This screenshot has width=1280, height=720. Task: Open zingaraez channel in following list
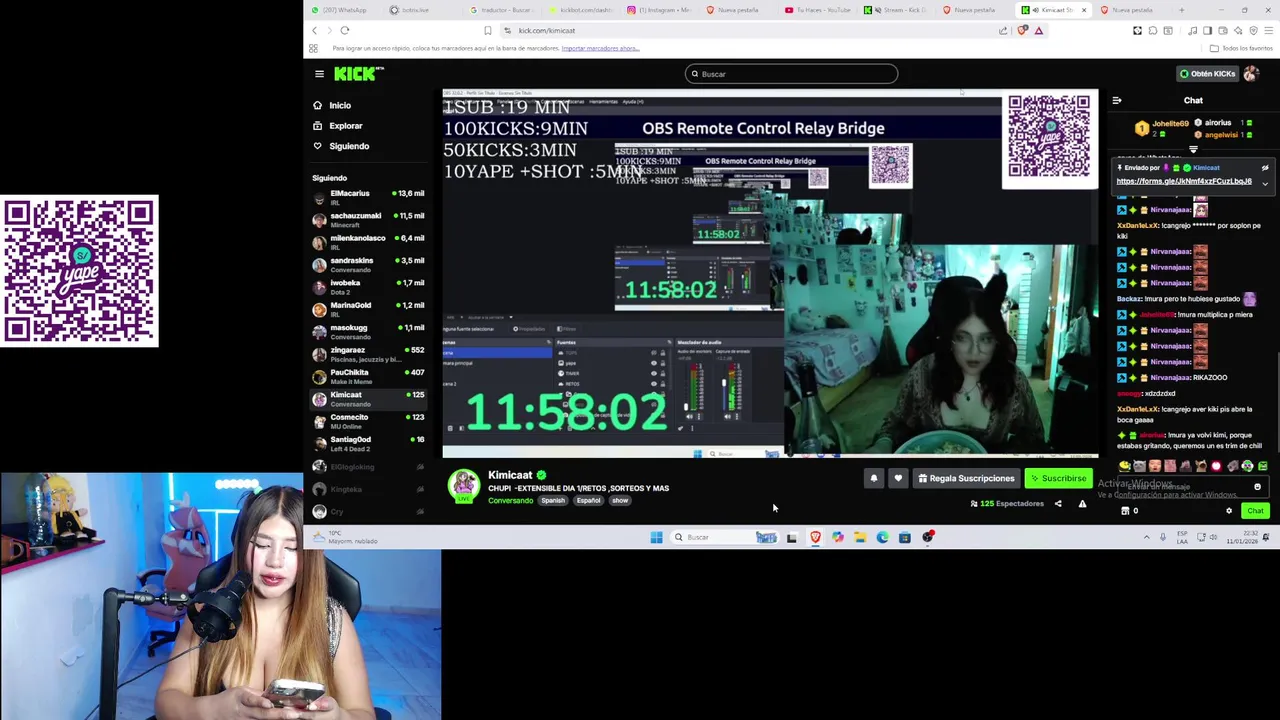pos(368,354)
